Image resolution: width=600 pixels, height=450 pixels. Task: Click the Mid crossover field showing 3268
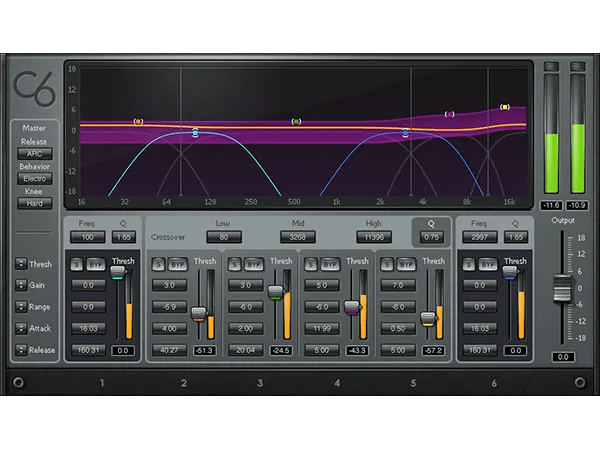[298, 237]
